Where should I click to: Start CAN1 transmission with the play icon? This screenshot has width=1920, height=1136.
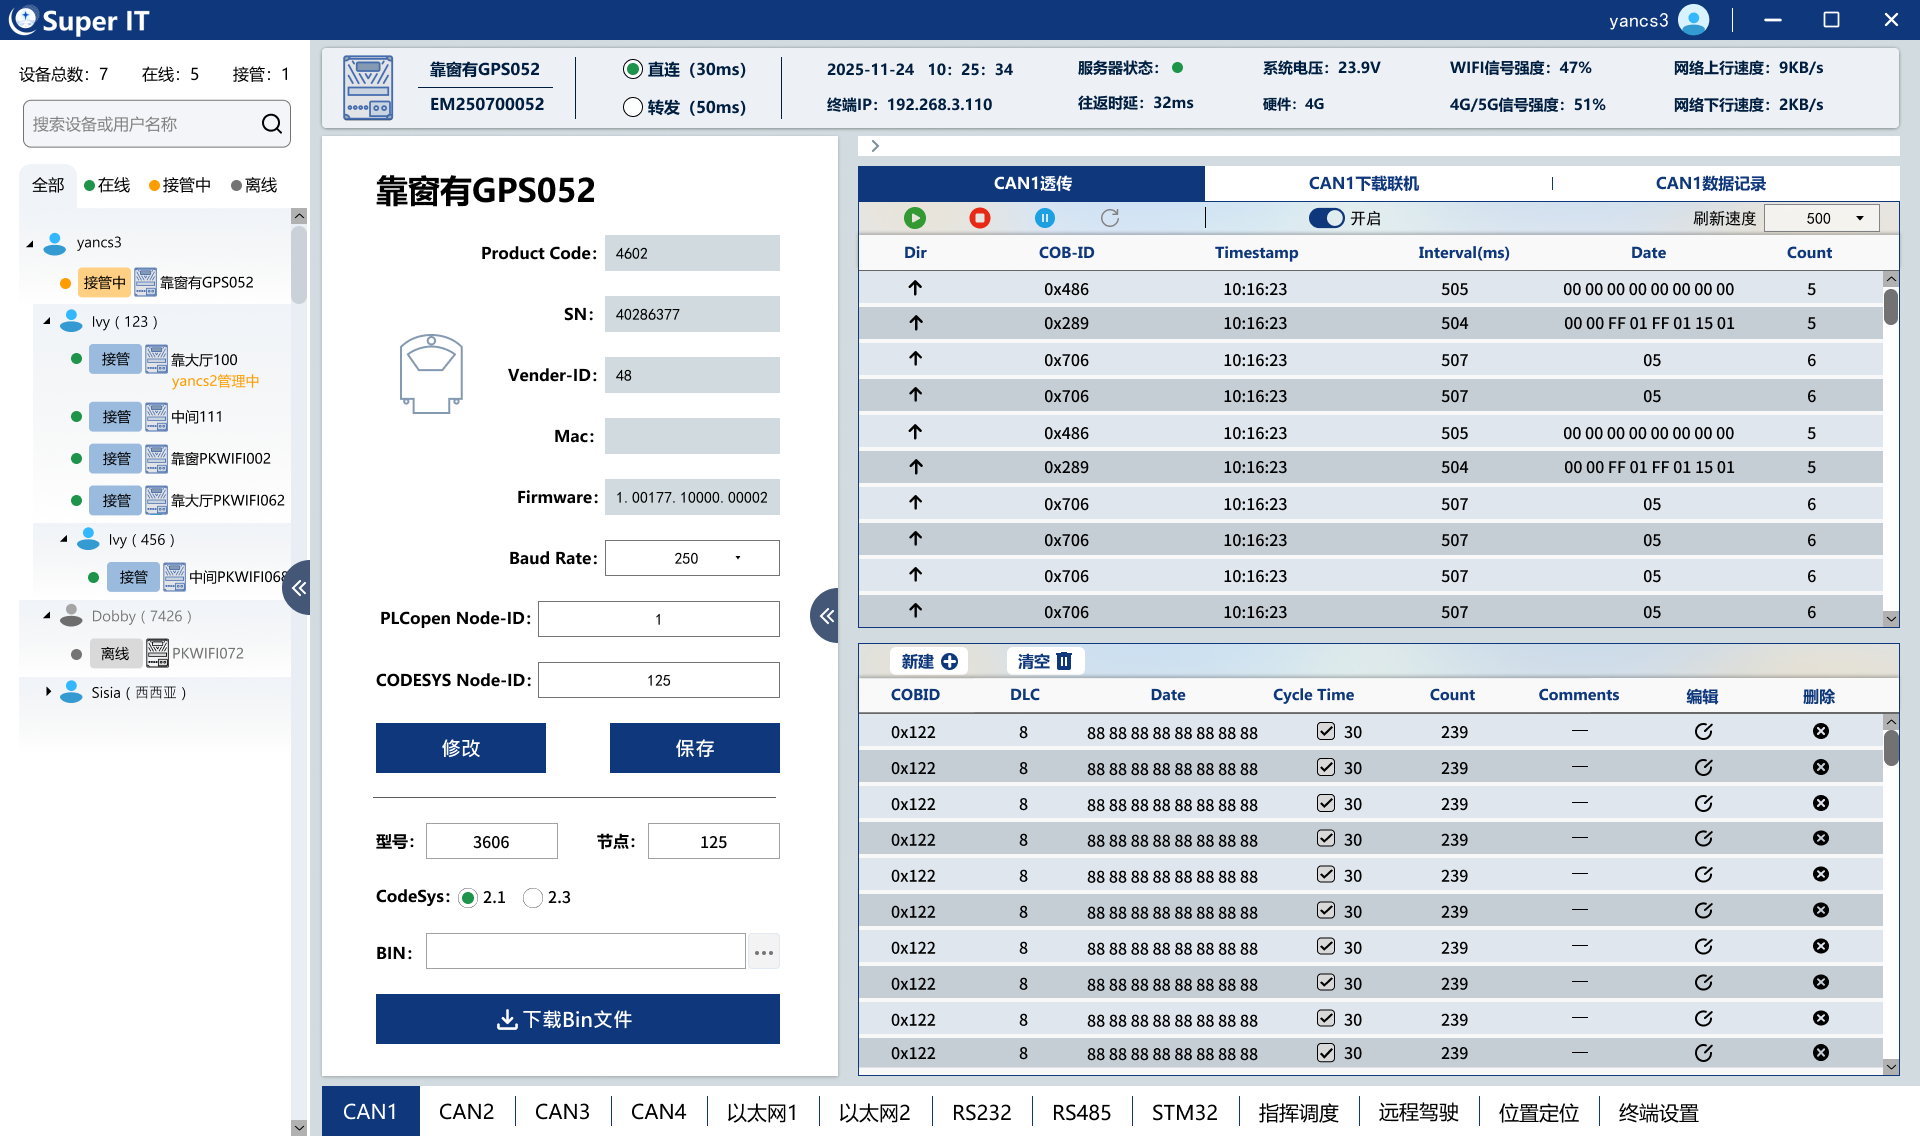(914, 217)
